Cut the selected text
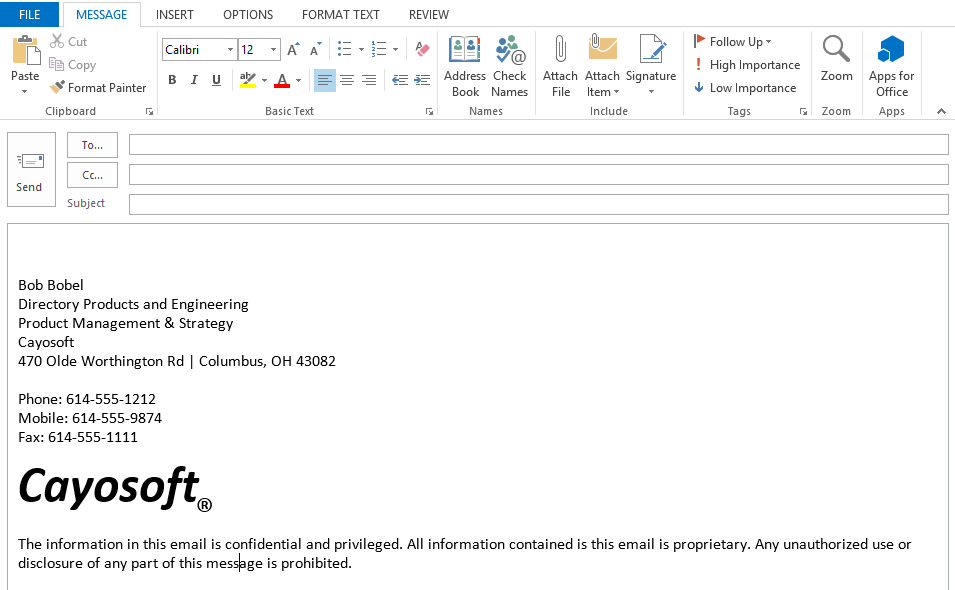This screenshot has height=590, width=955. click(68, 41)
